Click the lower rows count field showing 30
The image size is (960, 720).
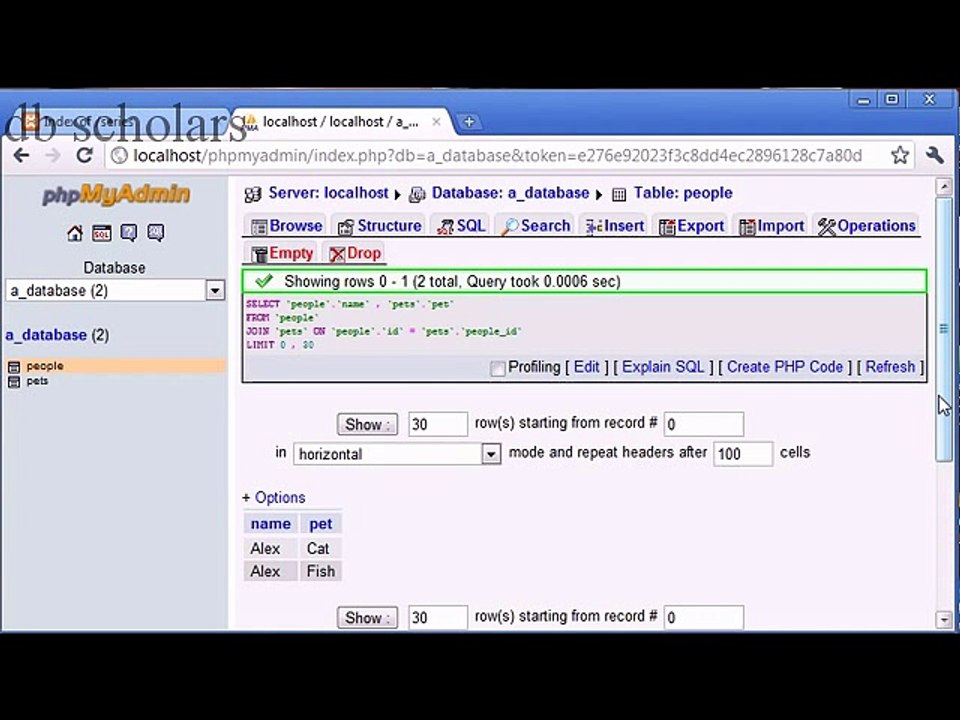(438, 618)
